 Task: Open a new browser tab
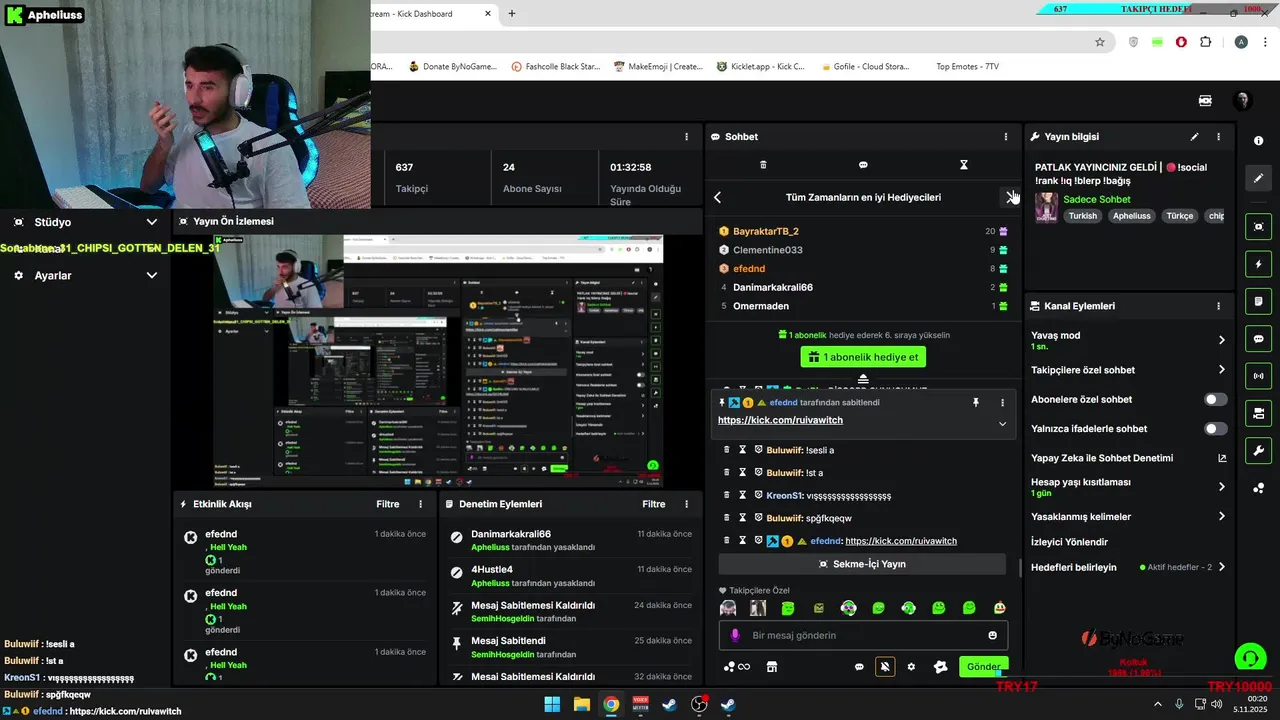[512, 14]
